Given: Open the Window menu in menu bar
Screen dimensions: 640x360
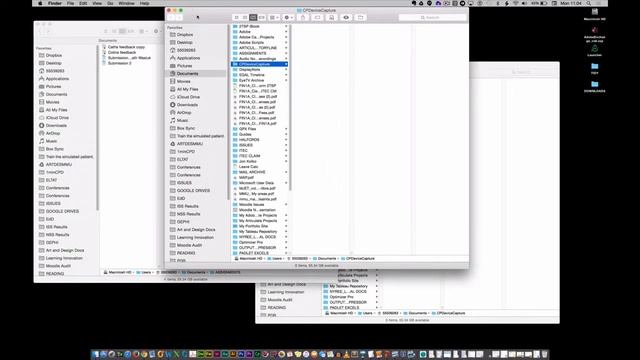Looking at the screenshot, I should [126, 3].
